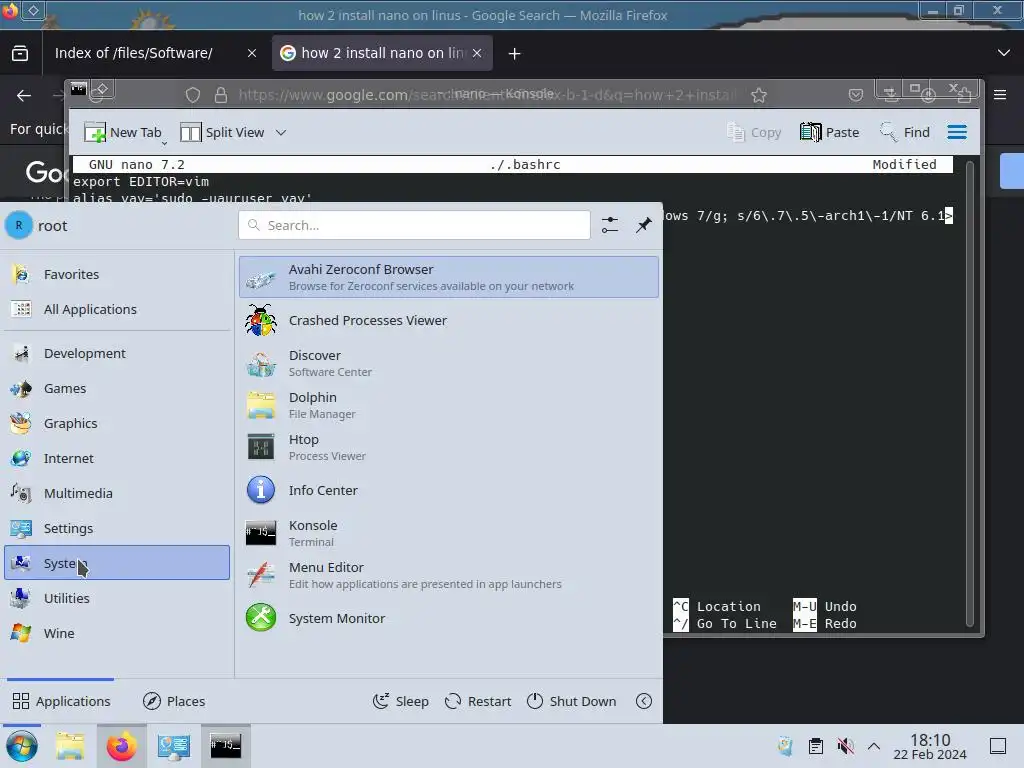
Task: Open Graphics category
Action: point(117,423)
